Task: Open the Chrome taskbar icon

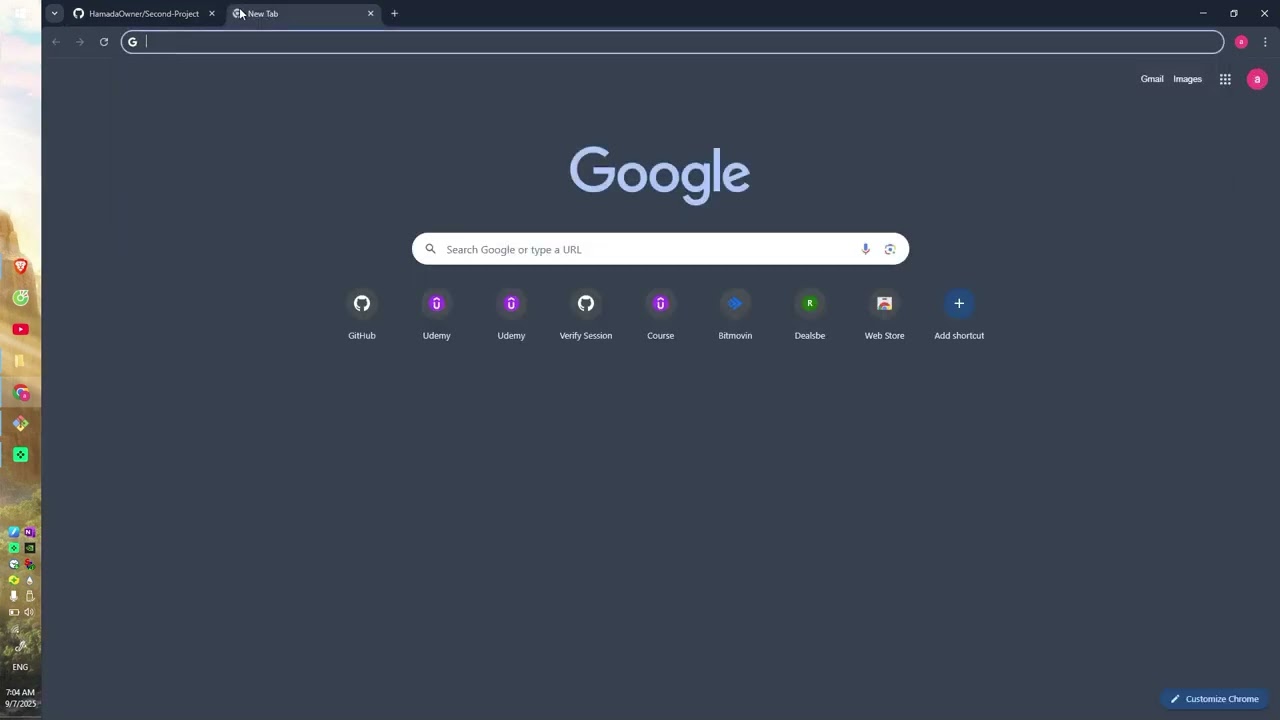Action: [20, 392]
